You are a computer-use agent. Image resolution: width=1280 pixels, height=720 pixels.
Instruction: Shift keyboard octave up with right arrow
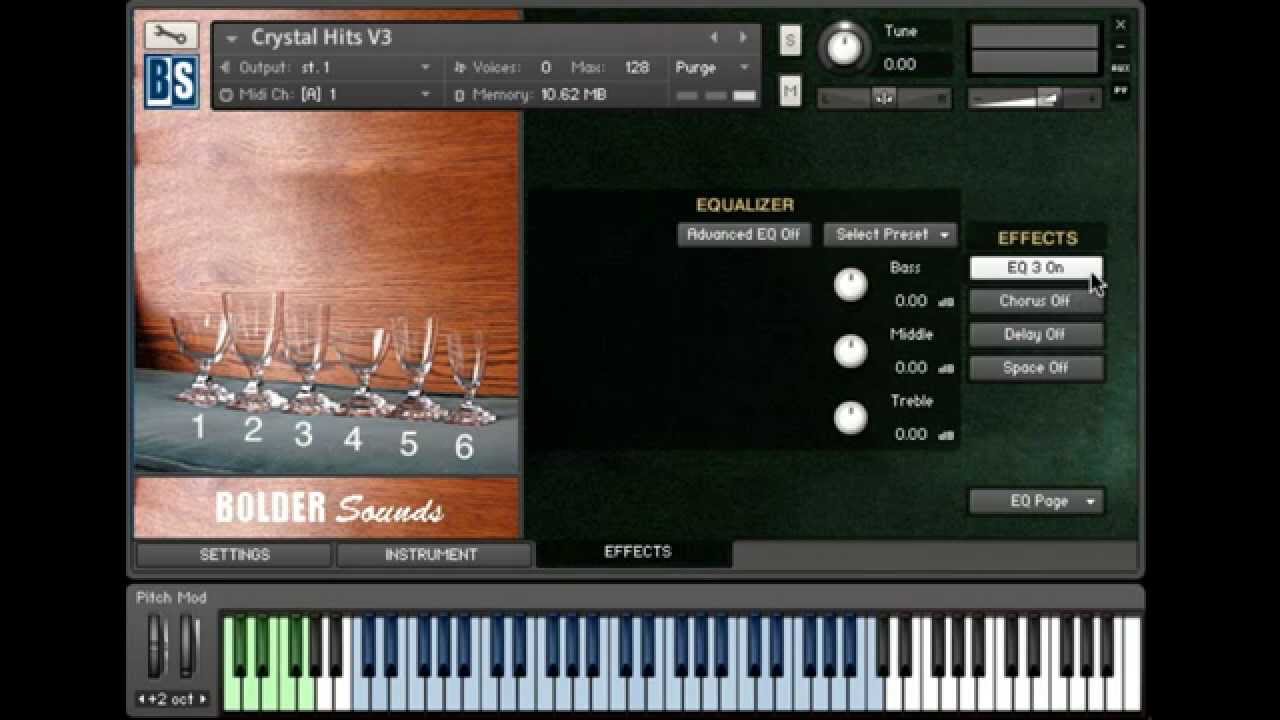203,699
